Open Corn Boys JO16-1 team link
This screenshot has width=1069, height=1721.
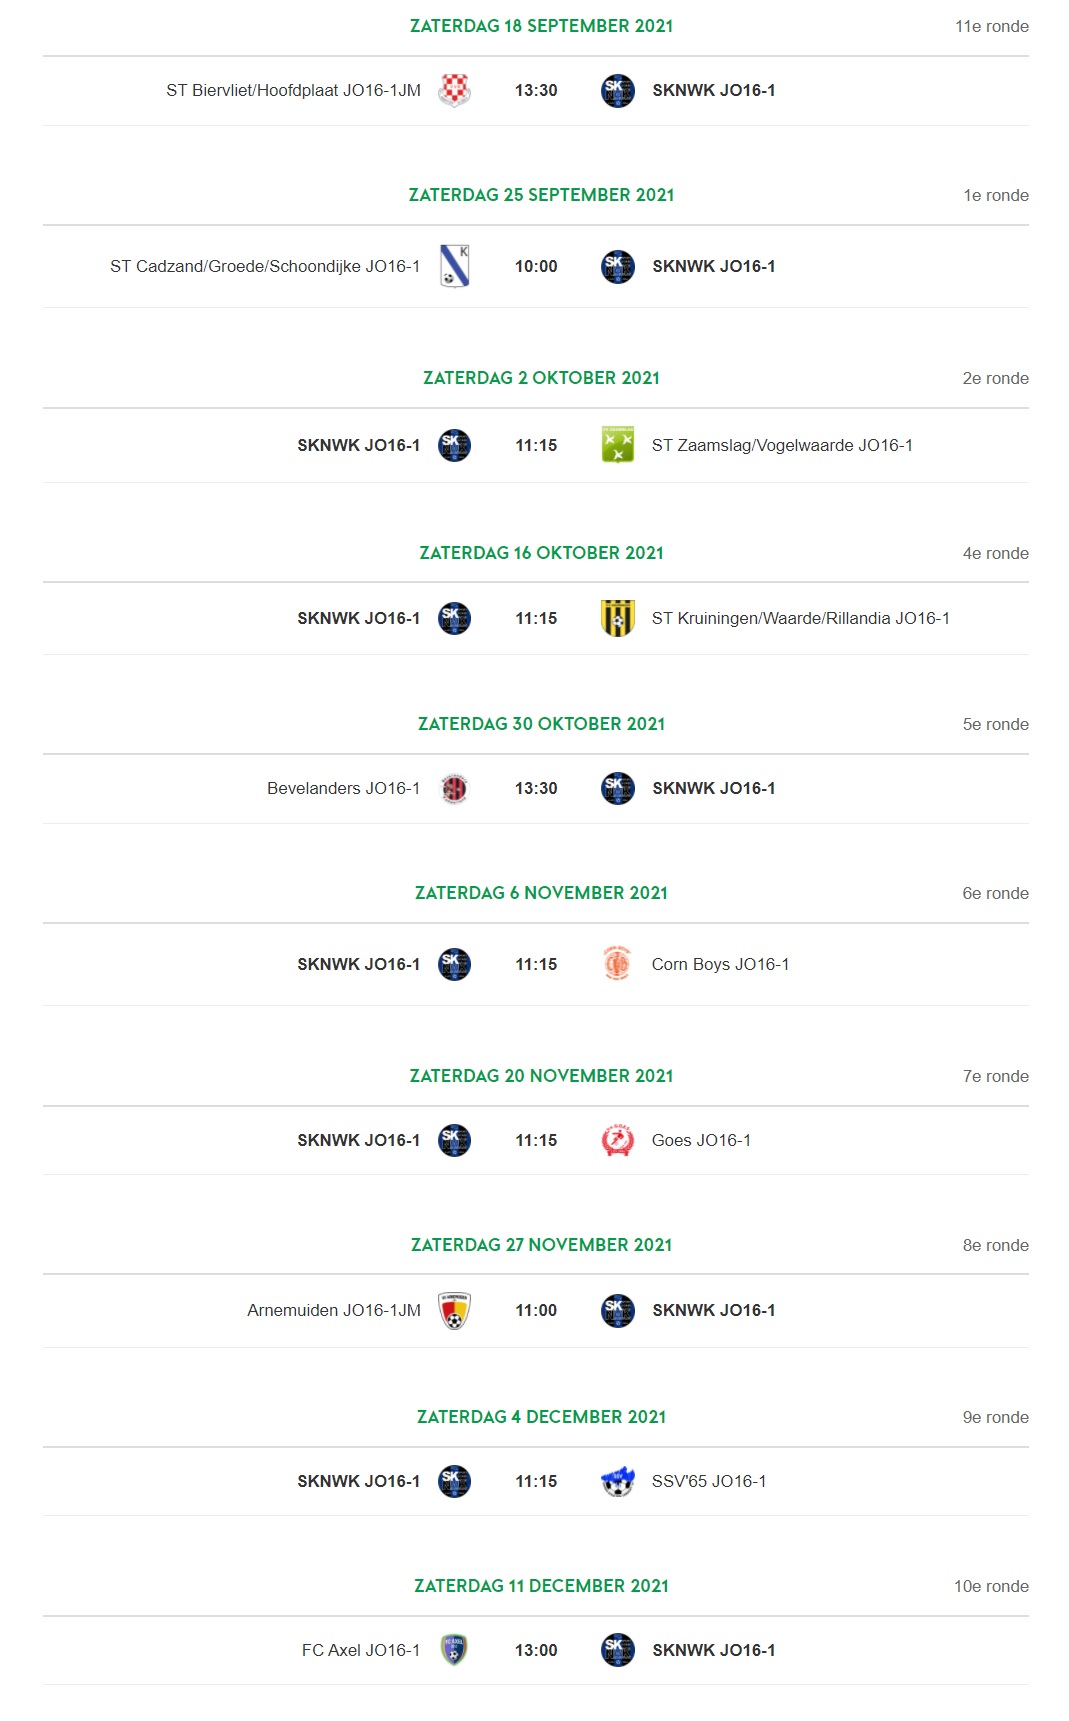click(x=720, y=964)
